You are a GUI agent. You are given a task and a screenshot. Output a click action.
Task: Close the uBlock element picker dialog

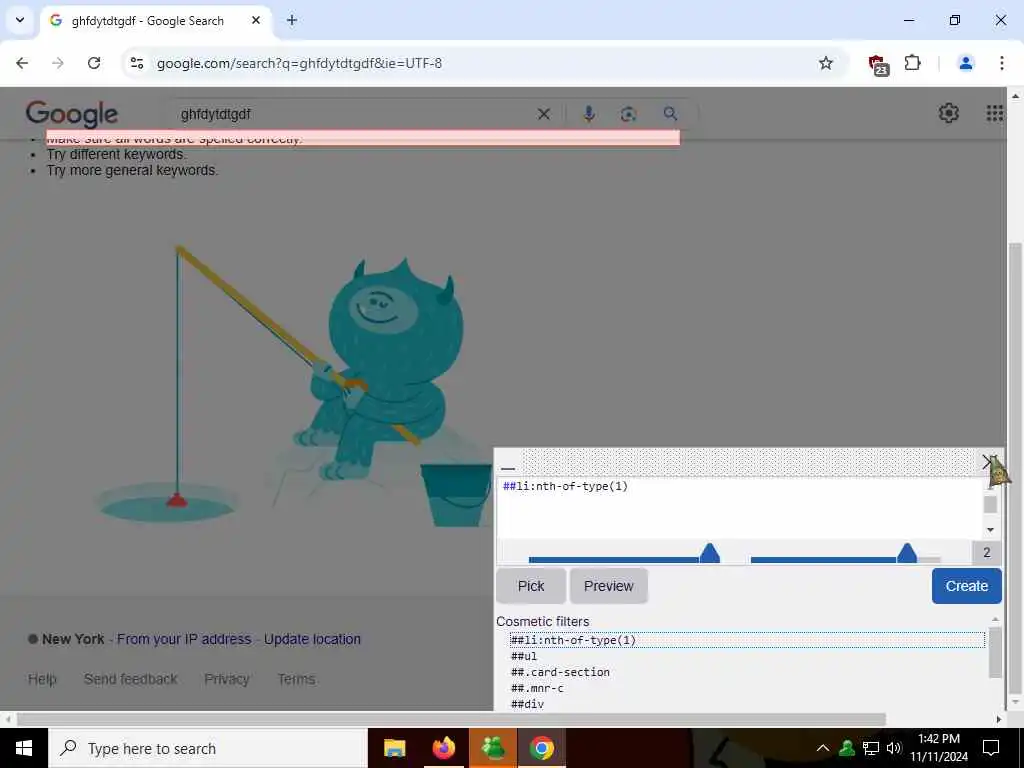(x=987, y=462)
